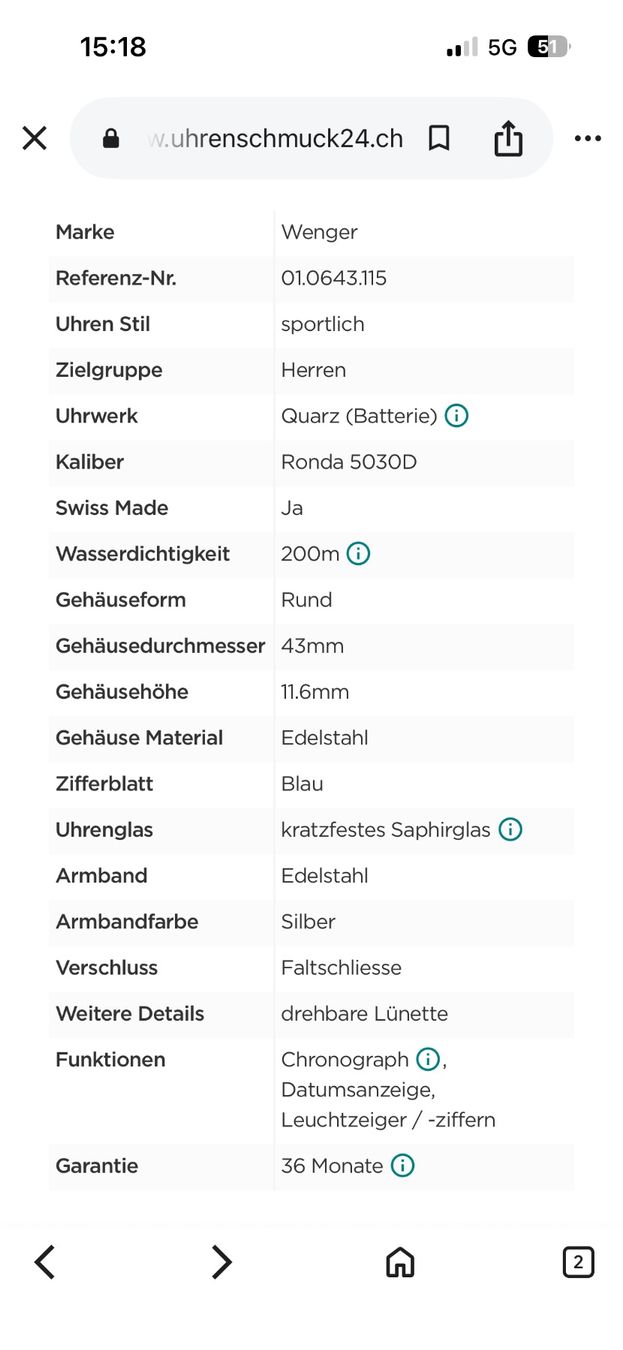
Task: Go forward with the right arrow
Action: (221, 1262)
